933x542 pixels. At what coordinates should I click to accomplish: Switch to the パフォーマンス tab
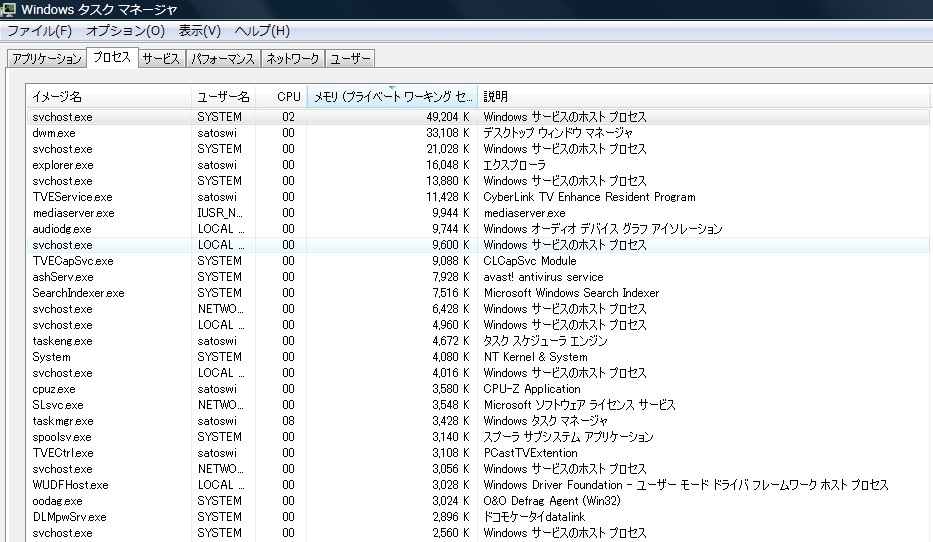click(x=223, y=58)
